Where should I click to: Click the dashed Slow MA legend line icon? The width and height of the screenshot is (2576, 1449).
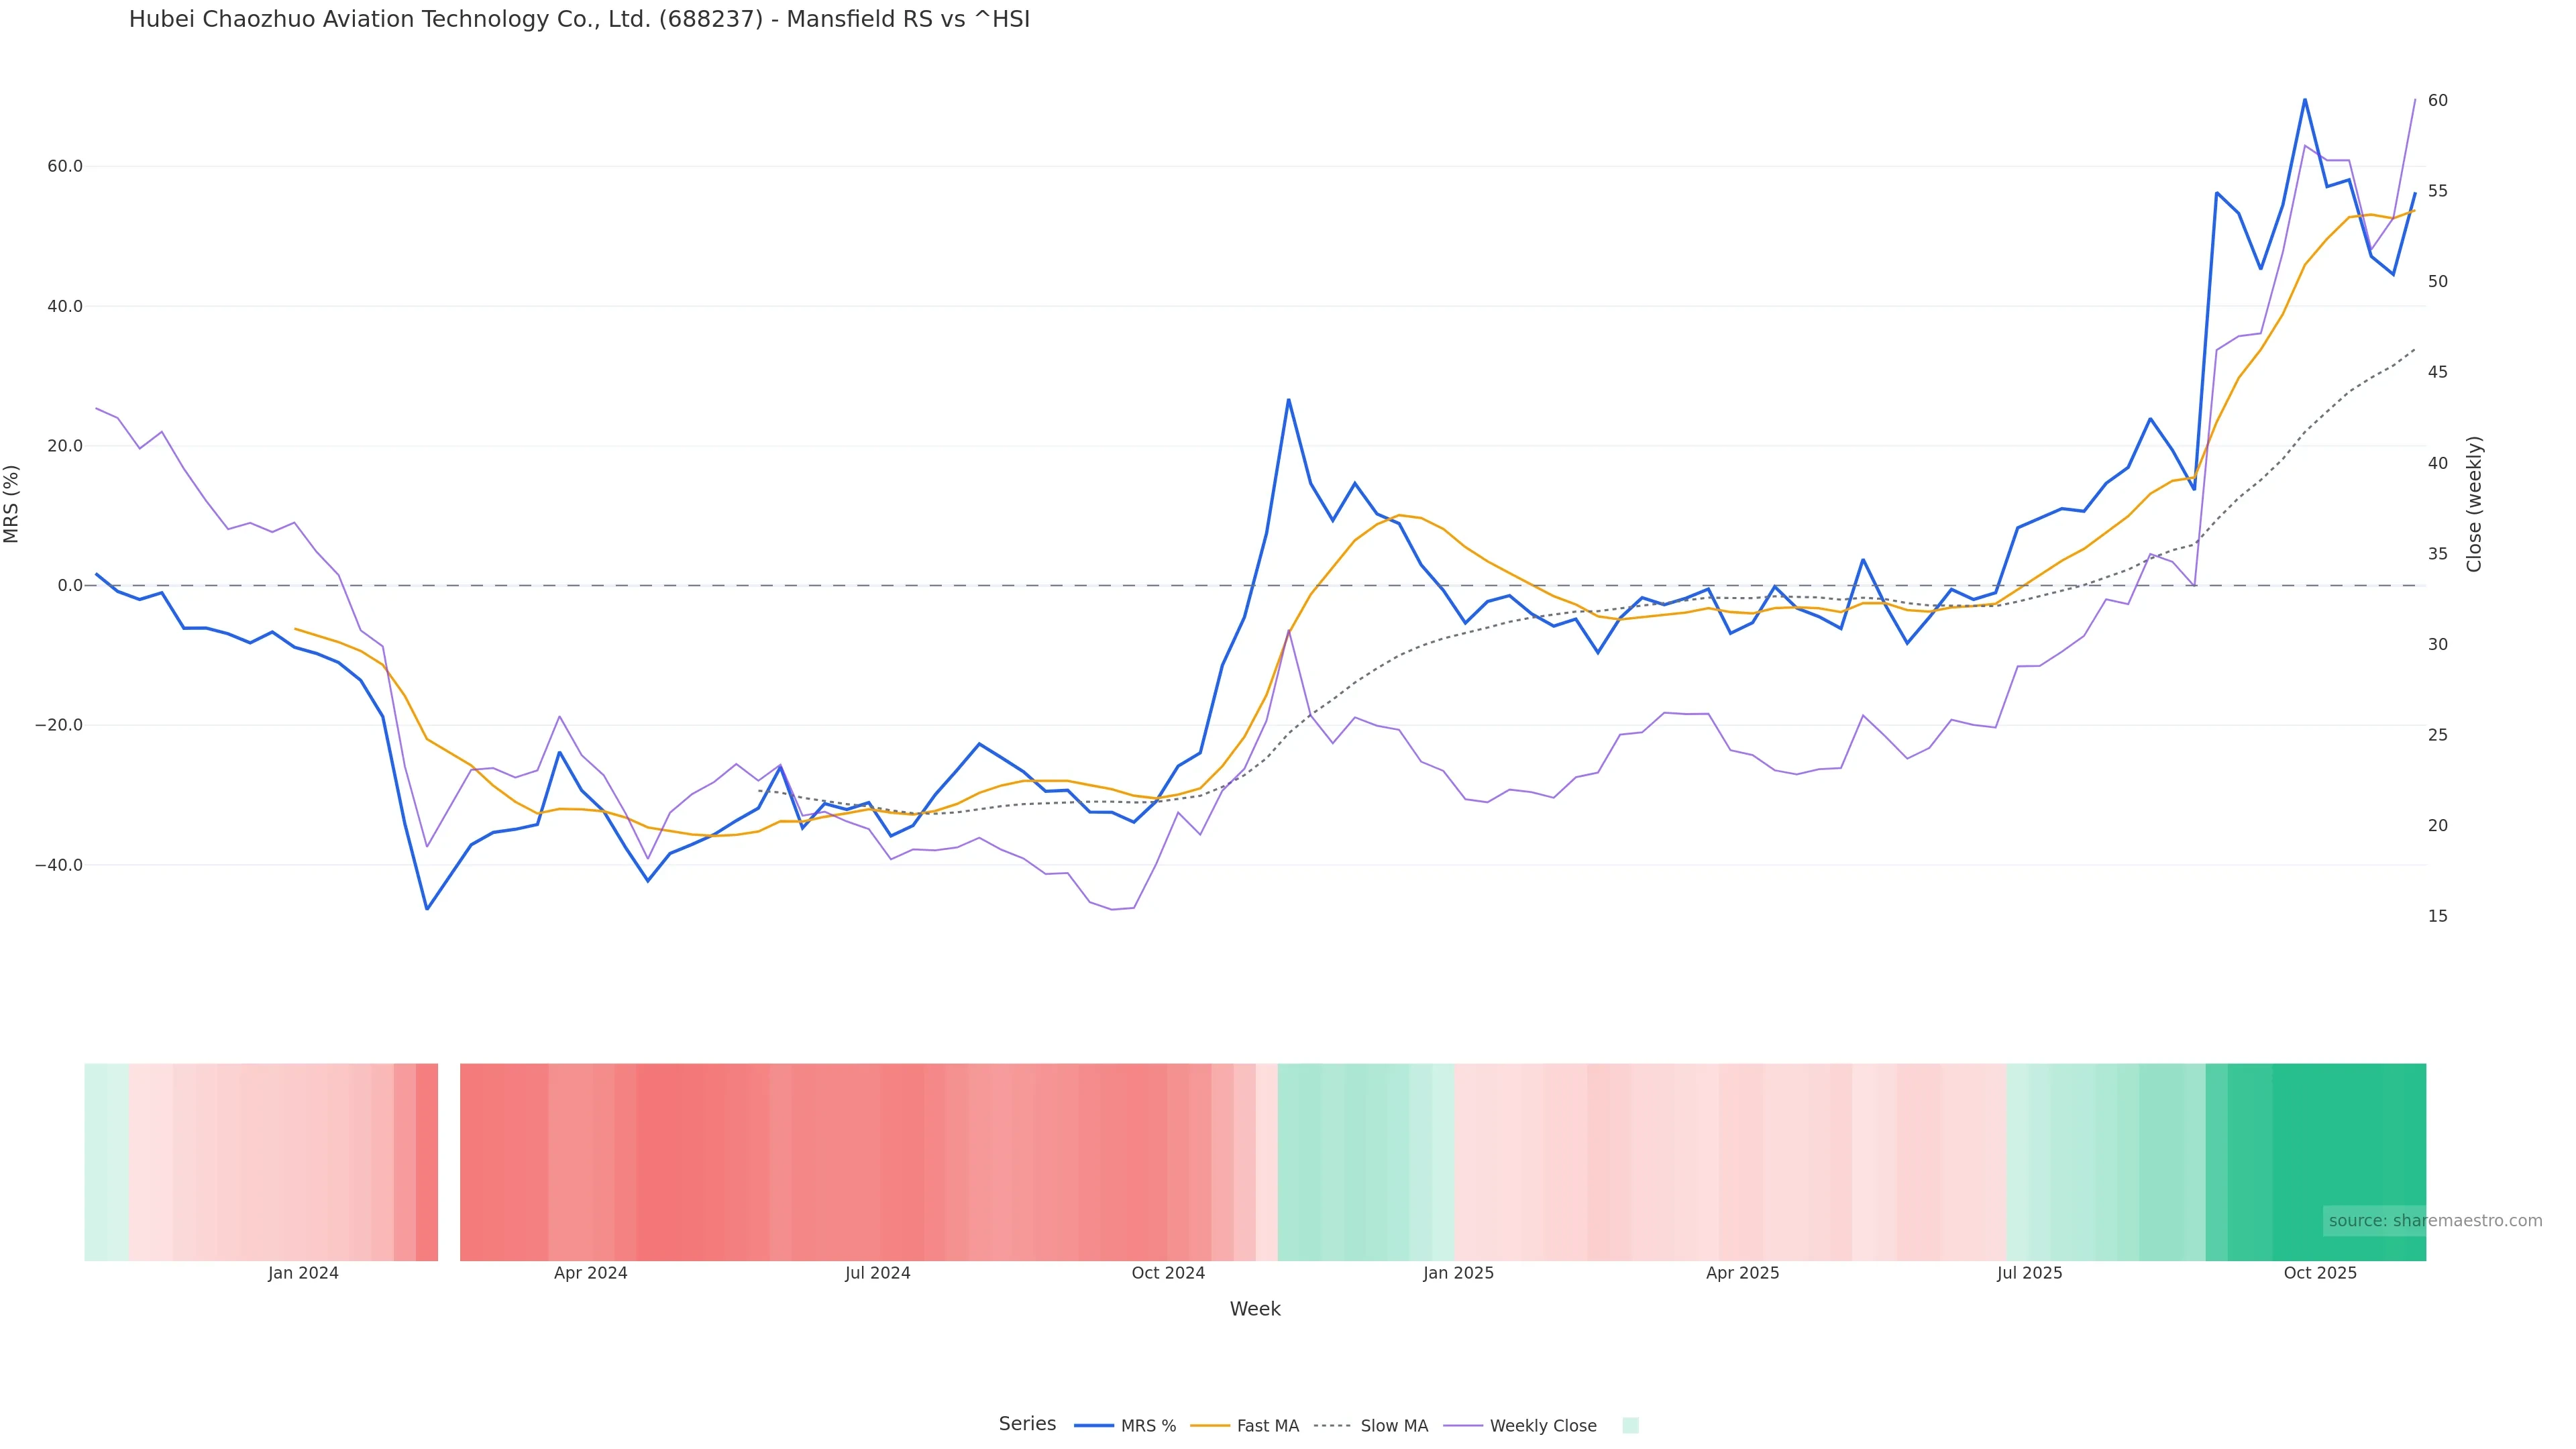(1332, 1426)
